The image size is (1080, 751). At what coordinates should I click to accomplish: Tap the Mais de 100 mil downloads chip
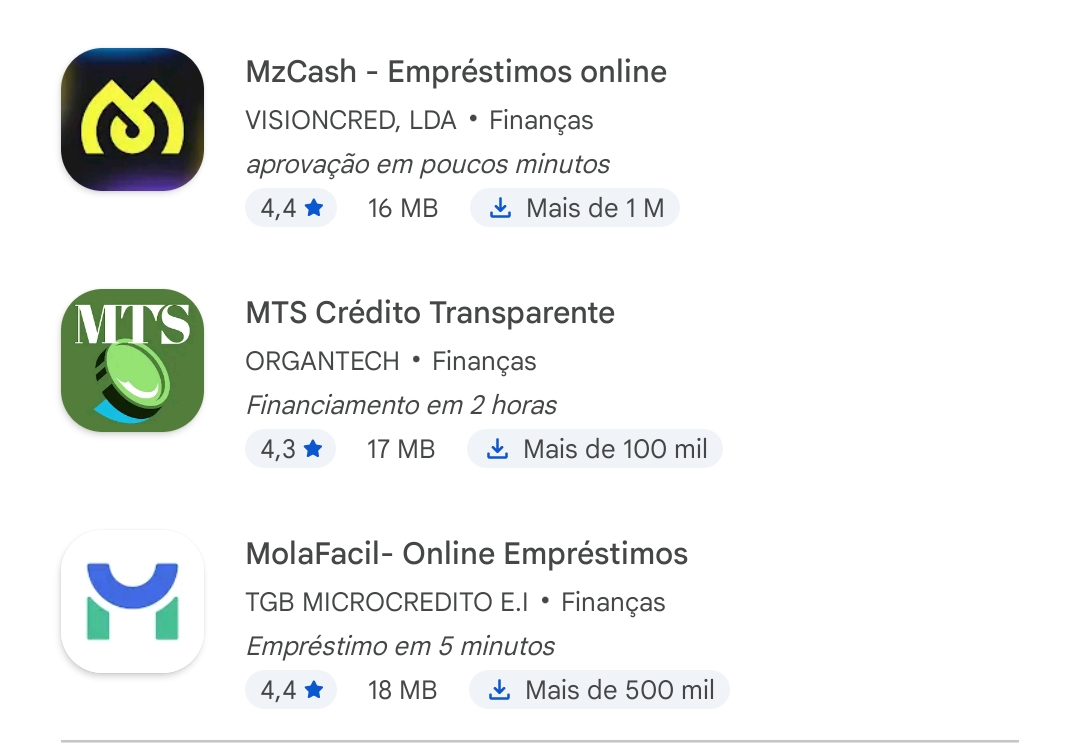[595, 449]
